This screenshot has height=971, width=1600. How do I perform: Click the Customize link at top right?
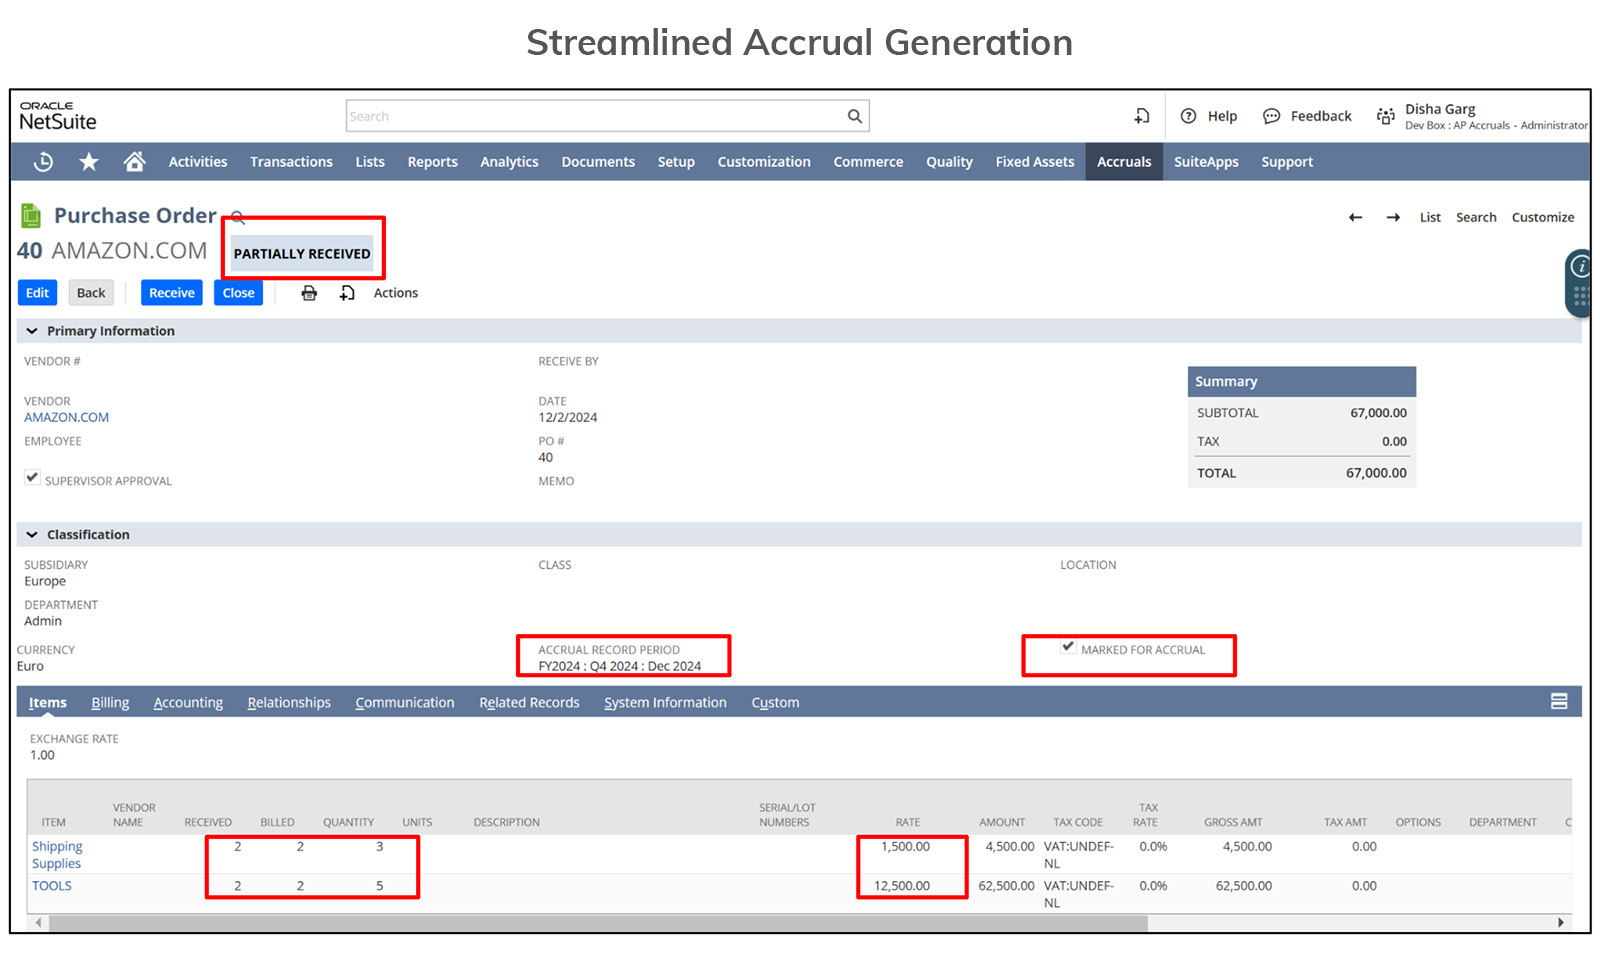click(x=1543, y=217)
